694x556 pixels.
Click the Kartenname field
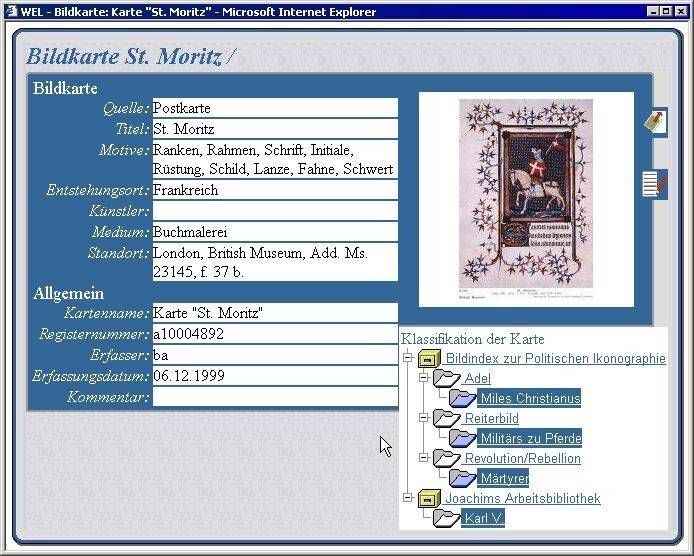275,313
